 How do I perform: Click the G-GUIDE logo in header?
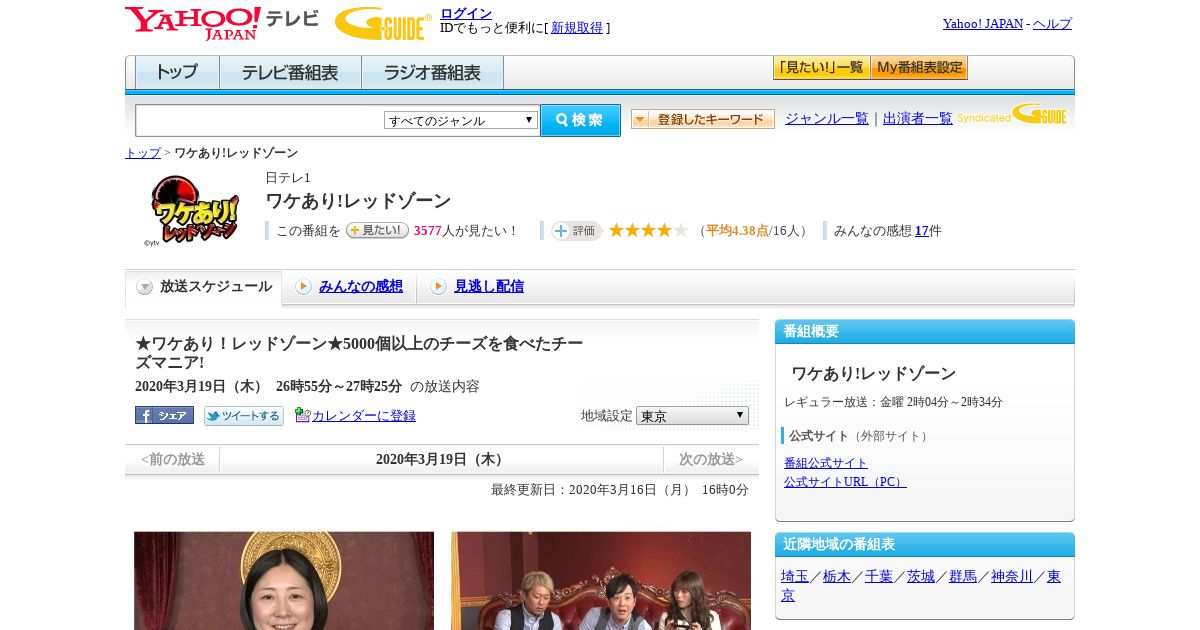click(383, 24)
